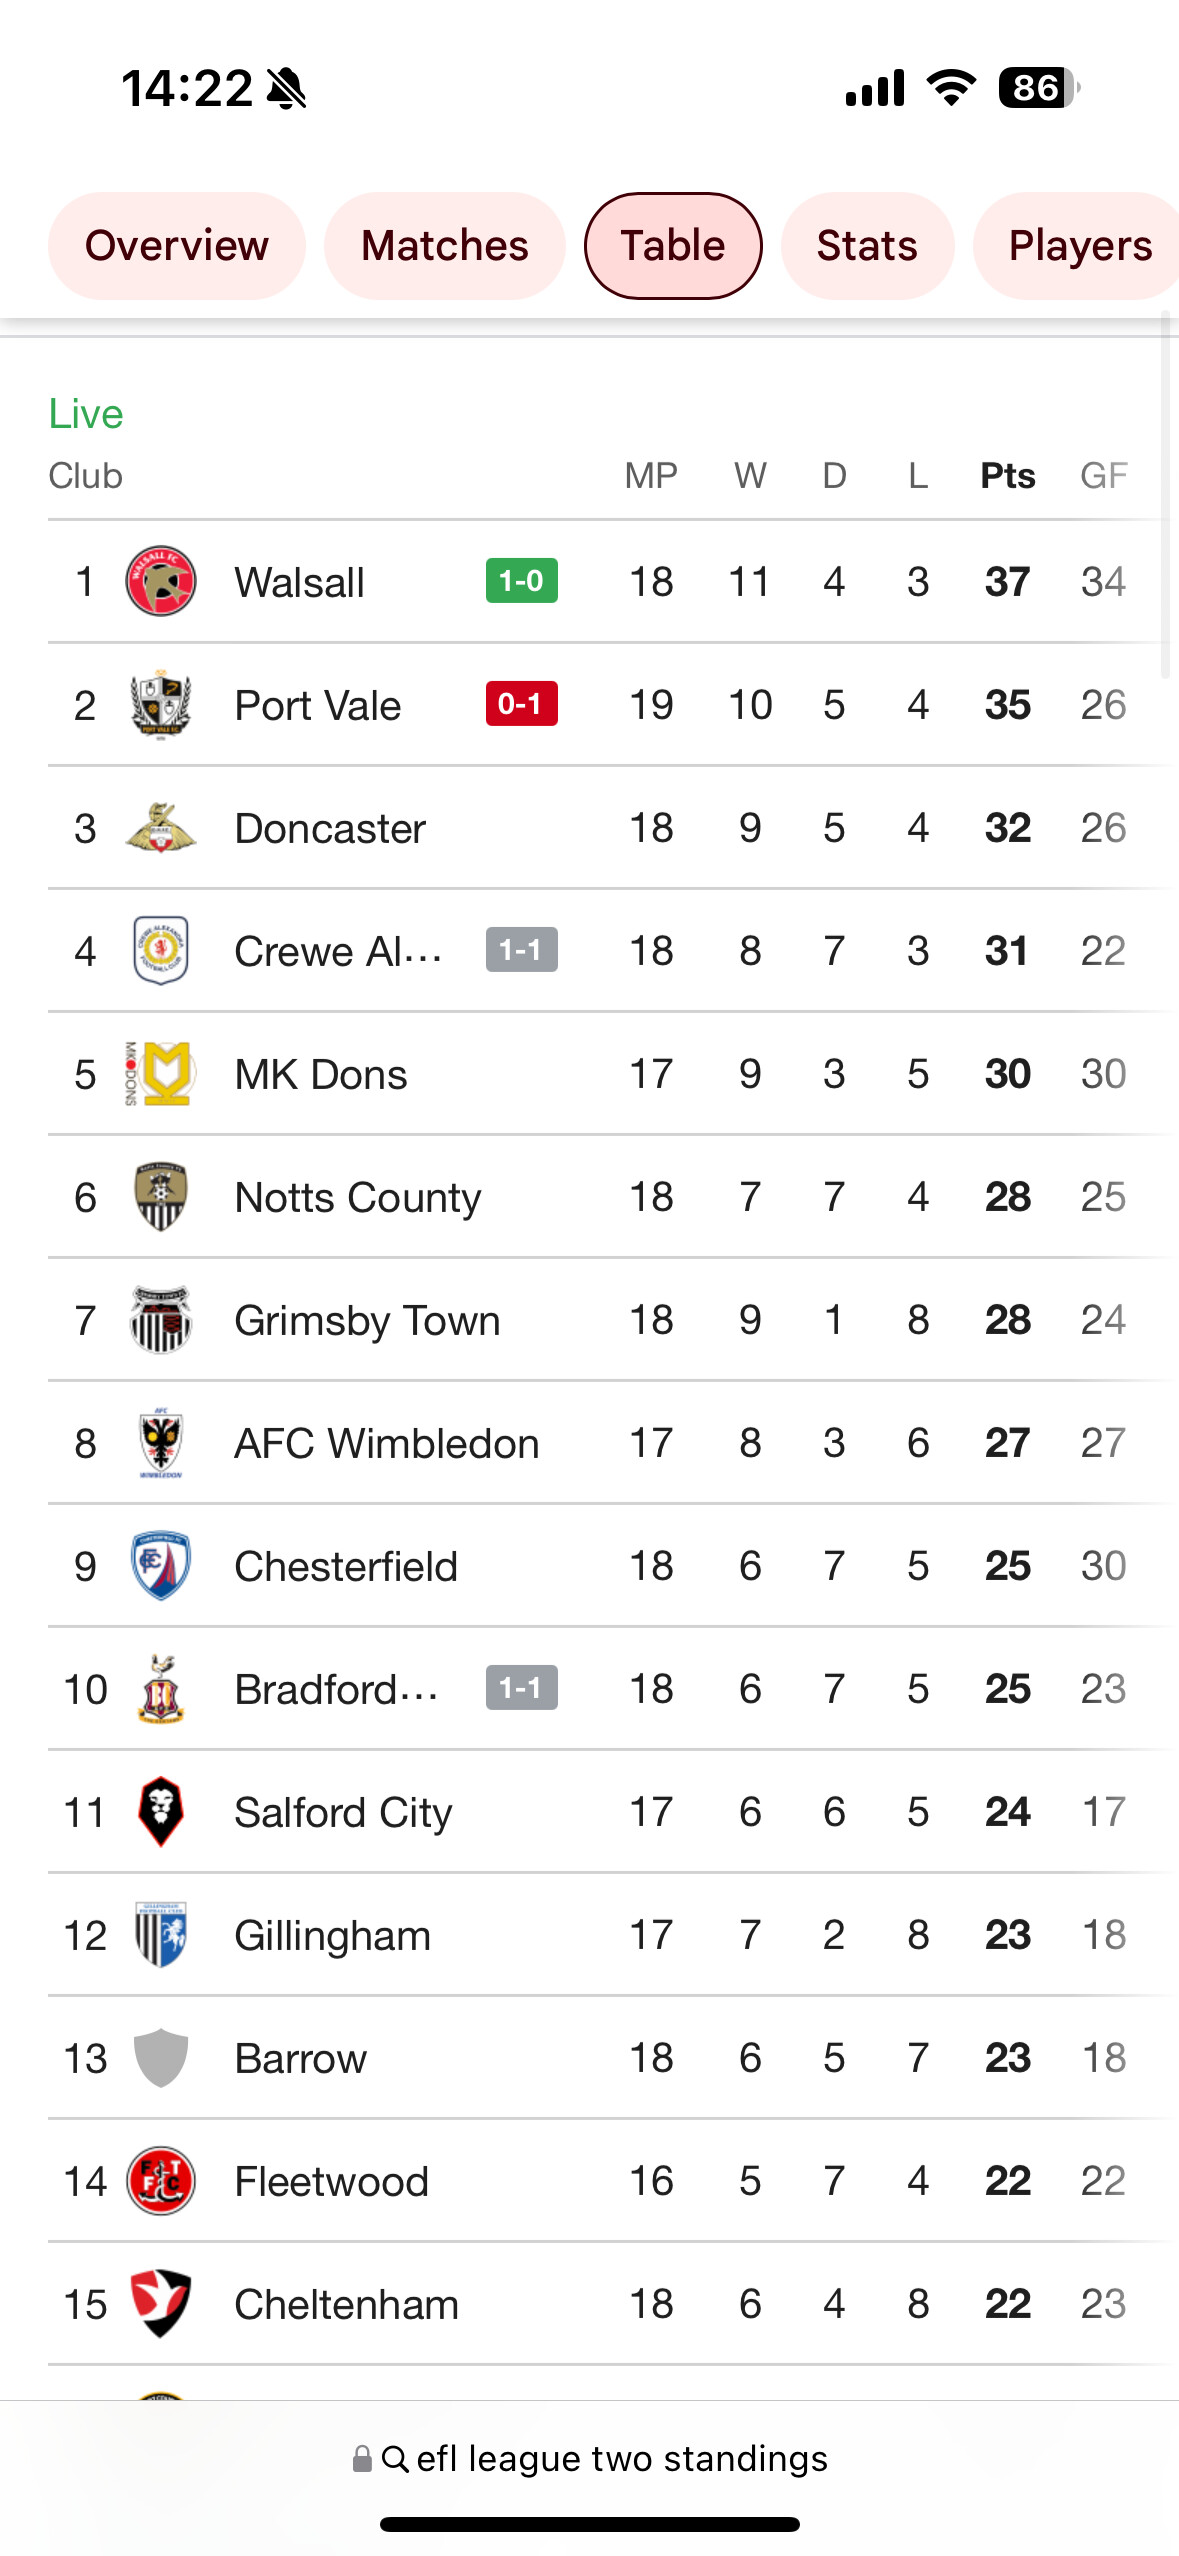Open the Stats tab
1179x2556 pixels.
(x=867, y=246)
